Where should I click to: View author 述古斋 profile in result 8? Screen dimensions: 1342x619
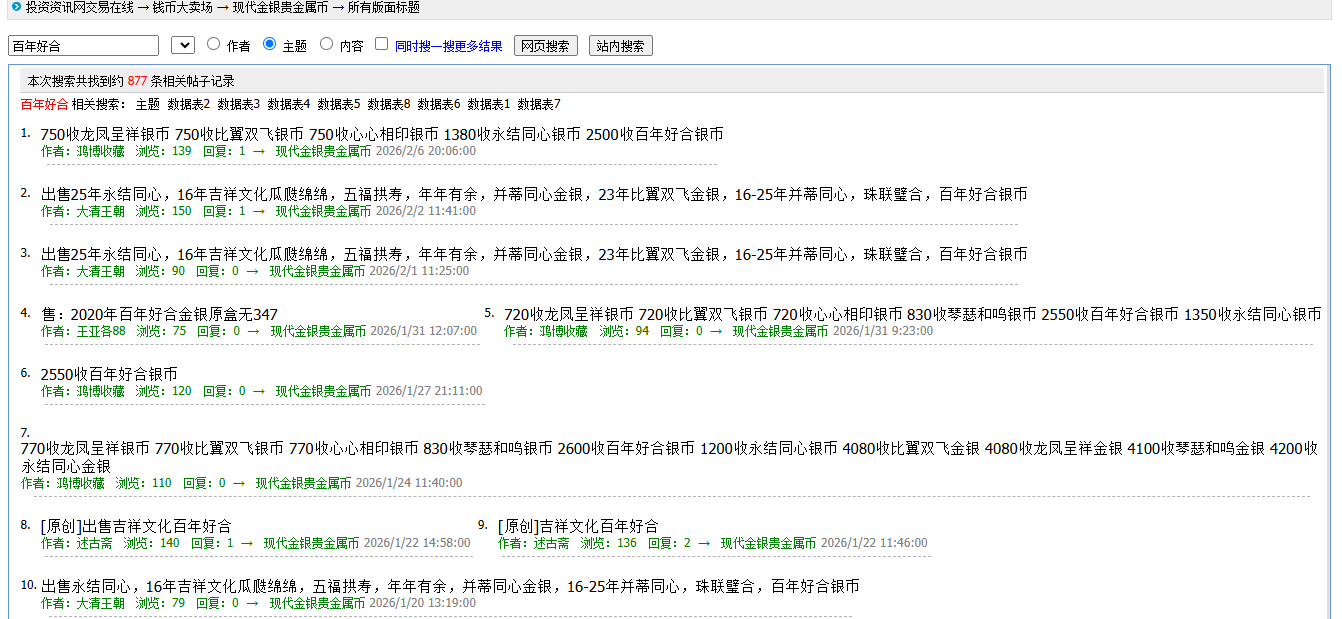[x=95, y=544]
